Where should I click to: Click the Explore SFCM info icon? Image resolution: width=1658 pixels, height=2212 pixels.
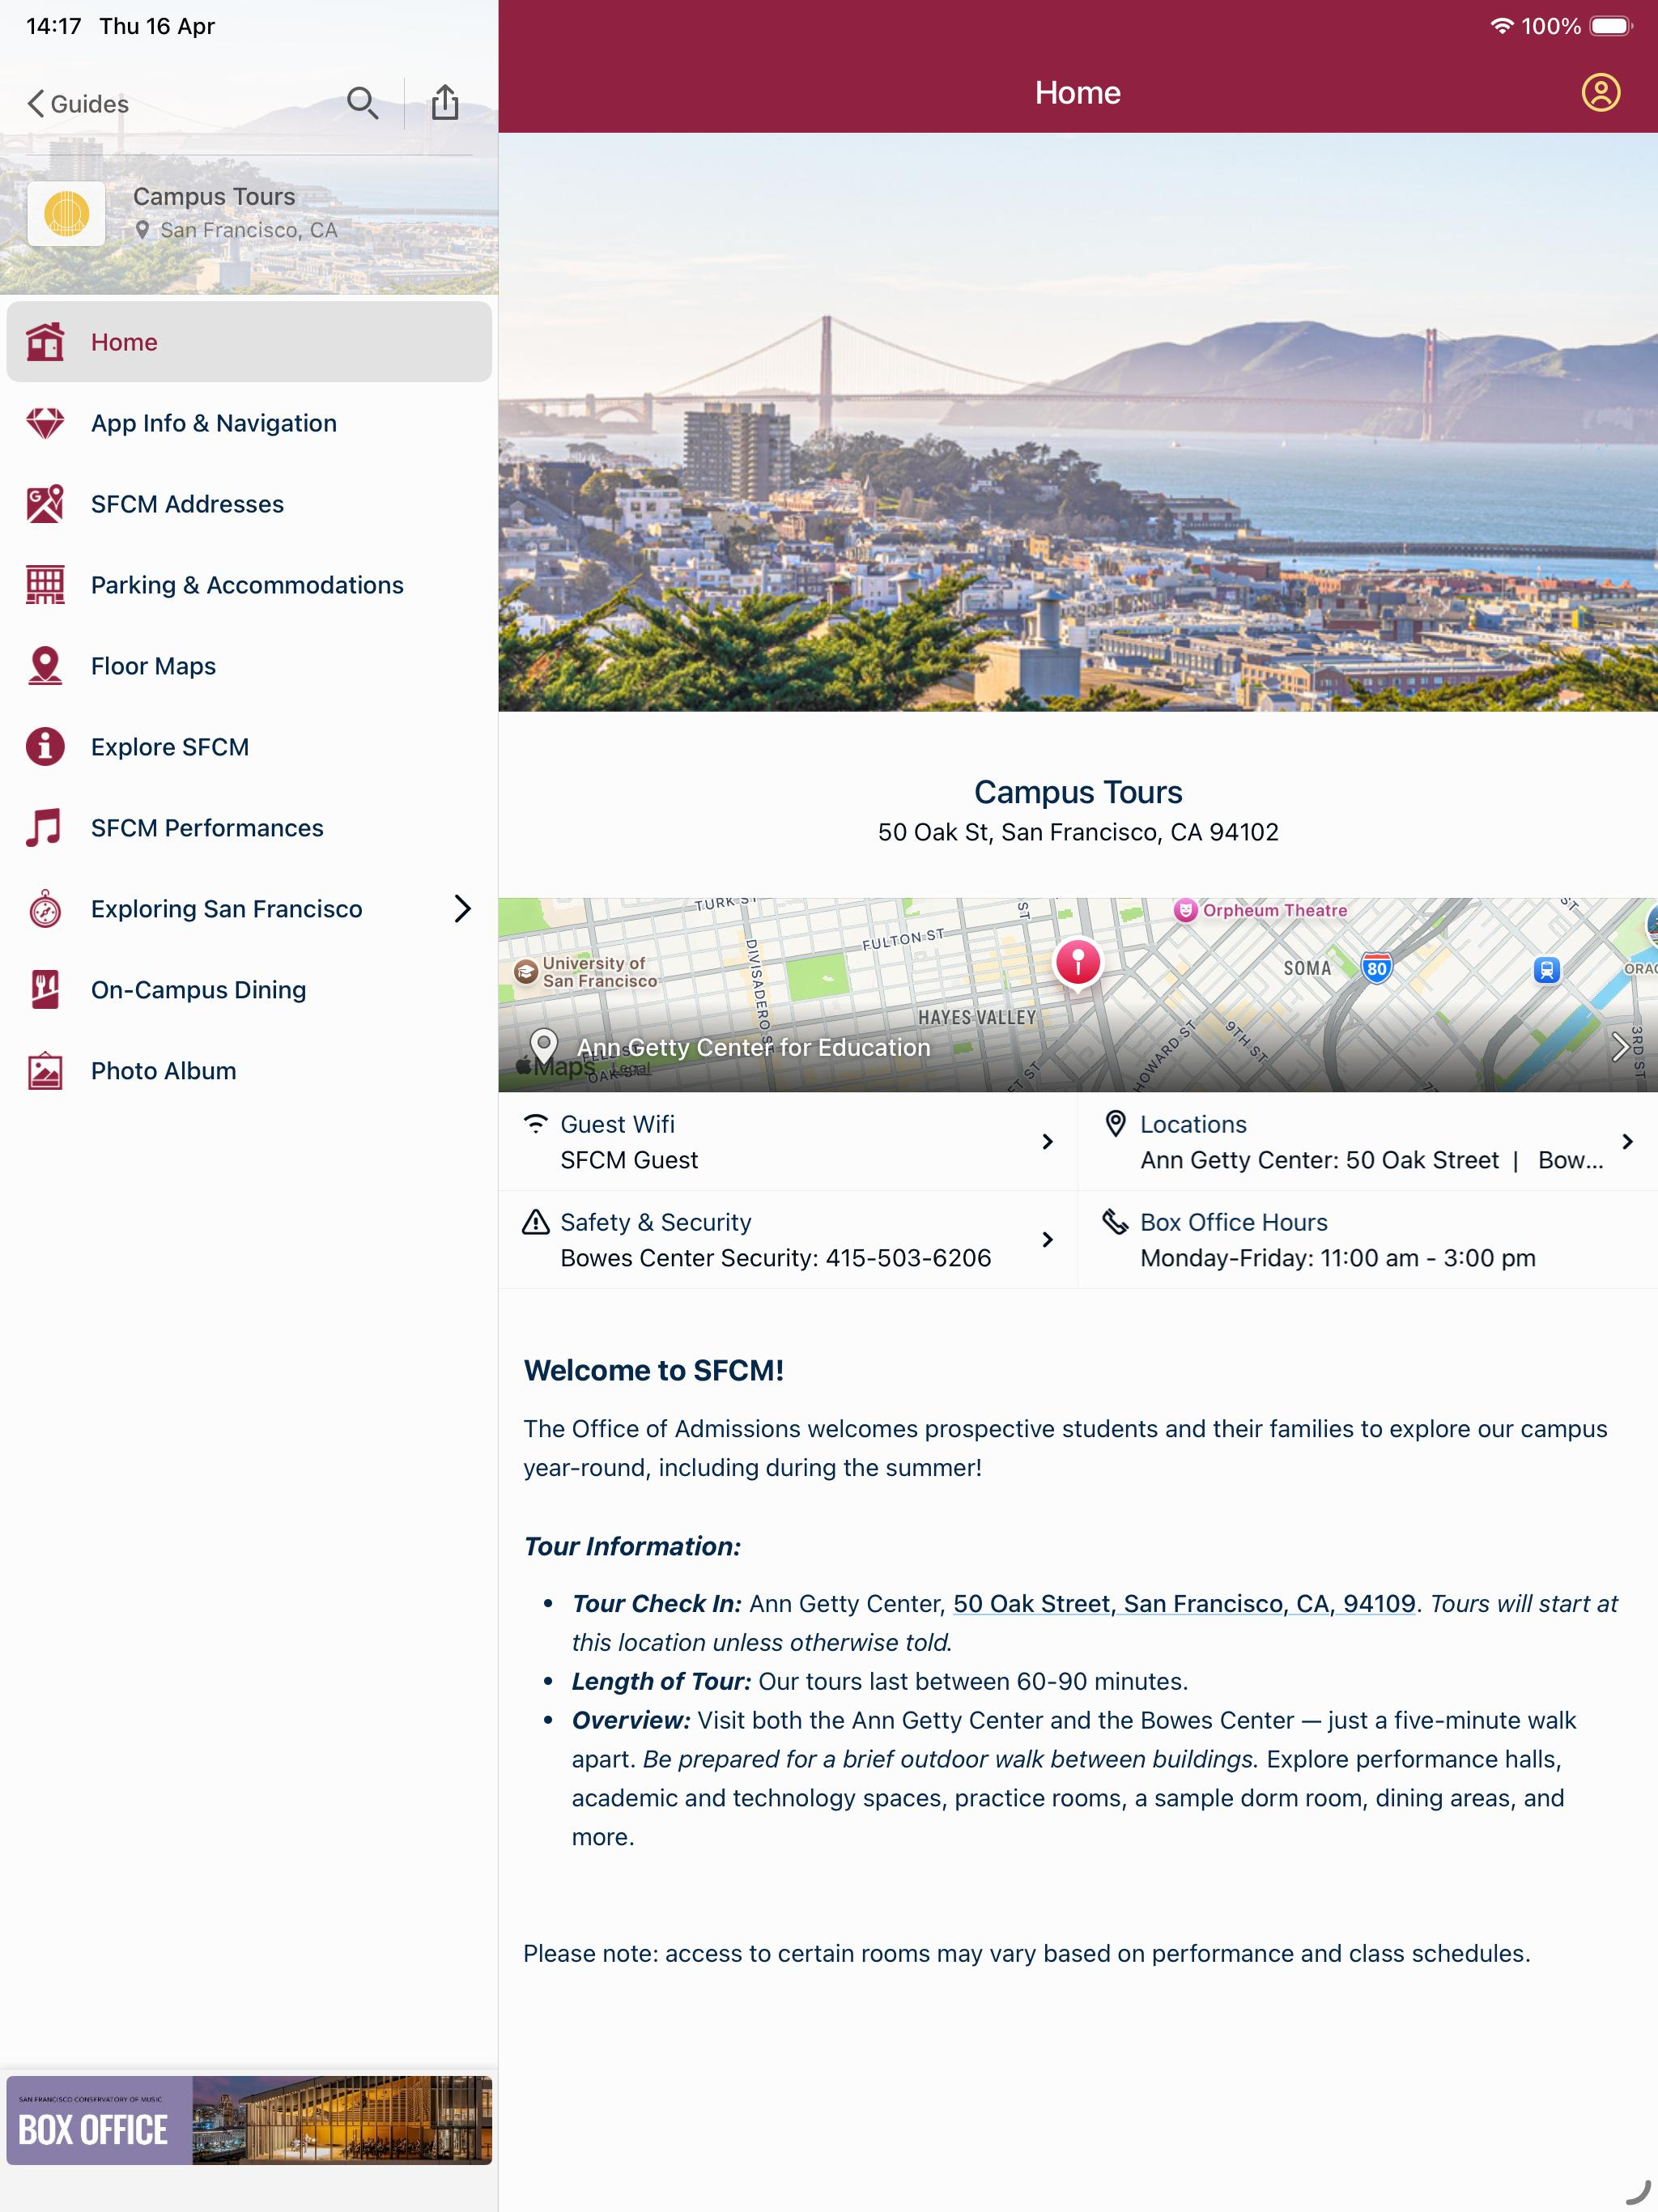tap(45, 747)
